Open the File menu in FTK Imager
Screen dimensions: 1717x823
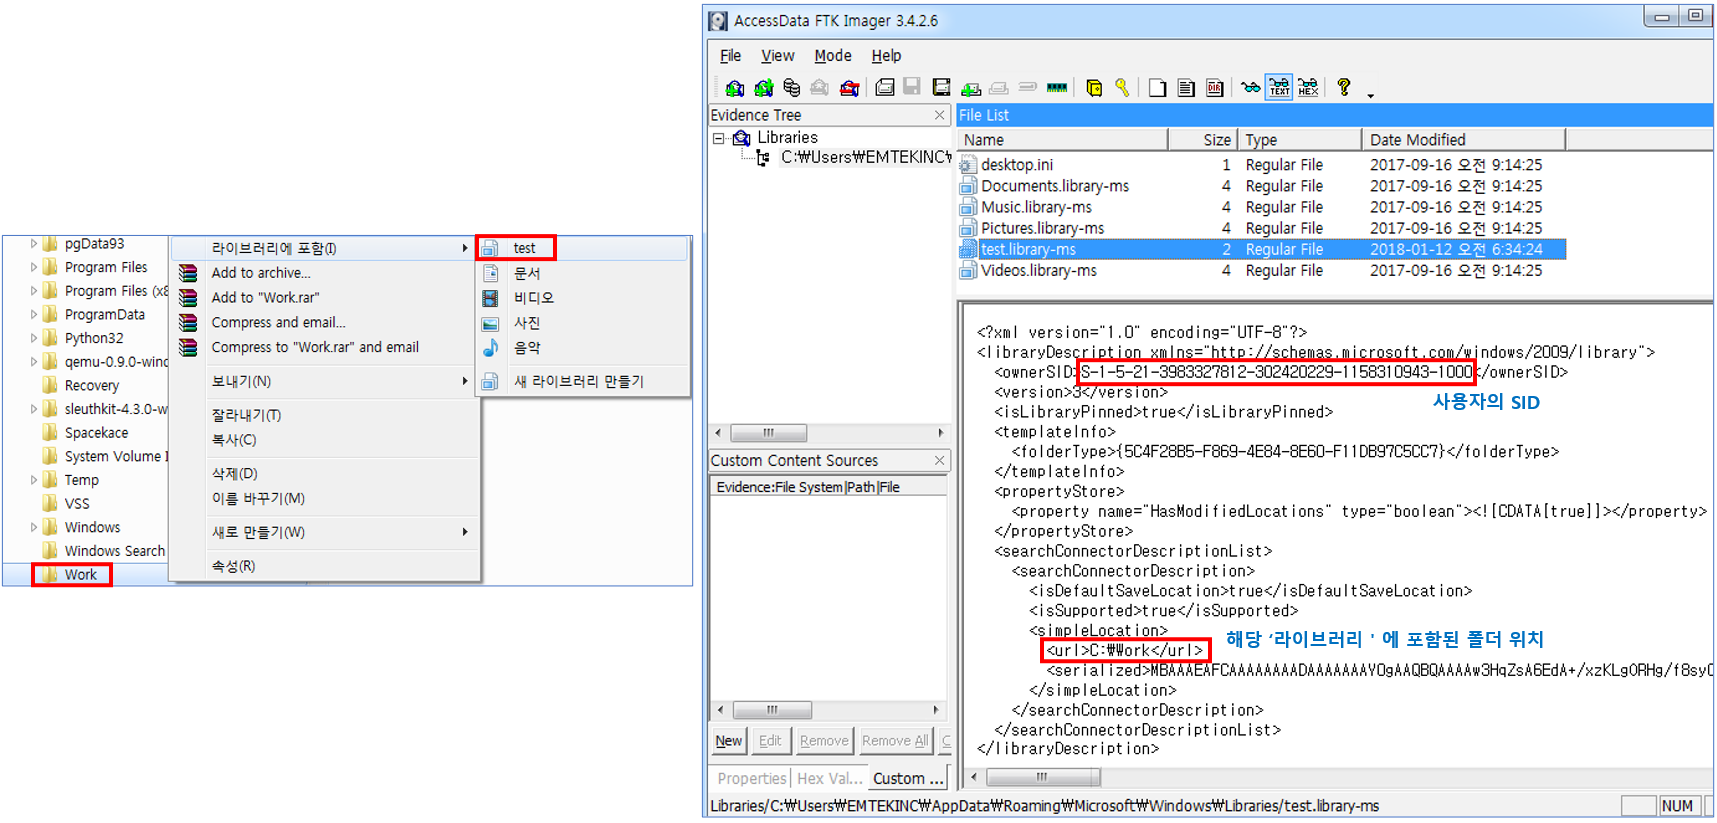[x=731, y=56]
